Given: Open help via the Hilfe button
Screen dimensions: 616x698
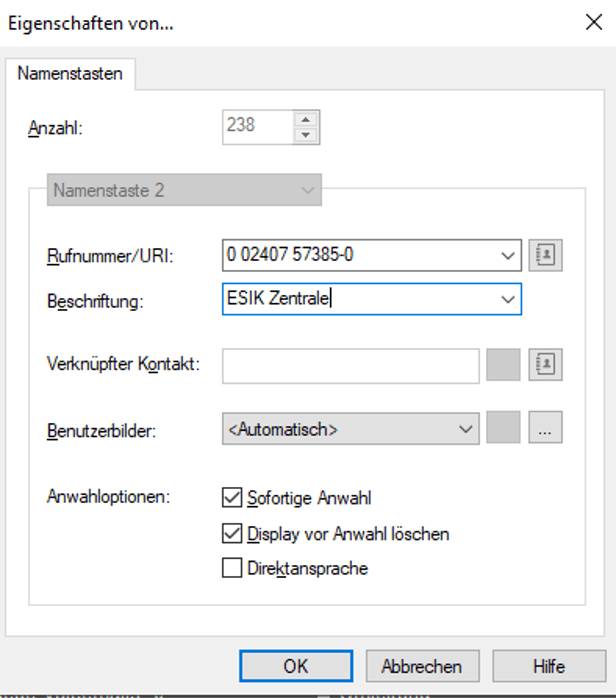Looking at the screenshot, I should click(548, 666).
